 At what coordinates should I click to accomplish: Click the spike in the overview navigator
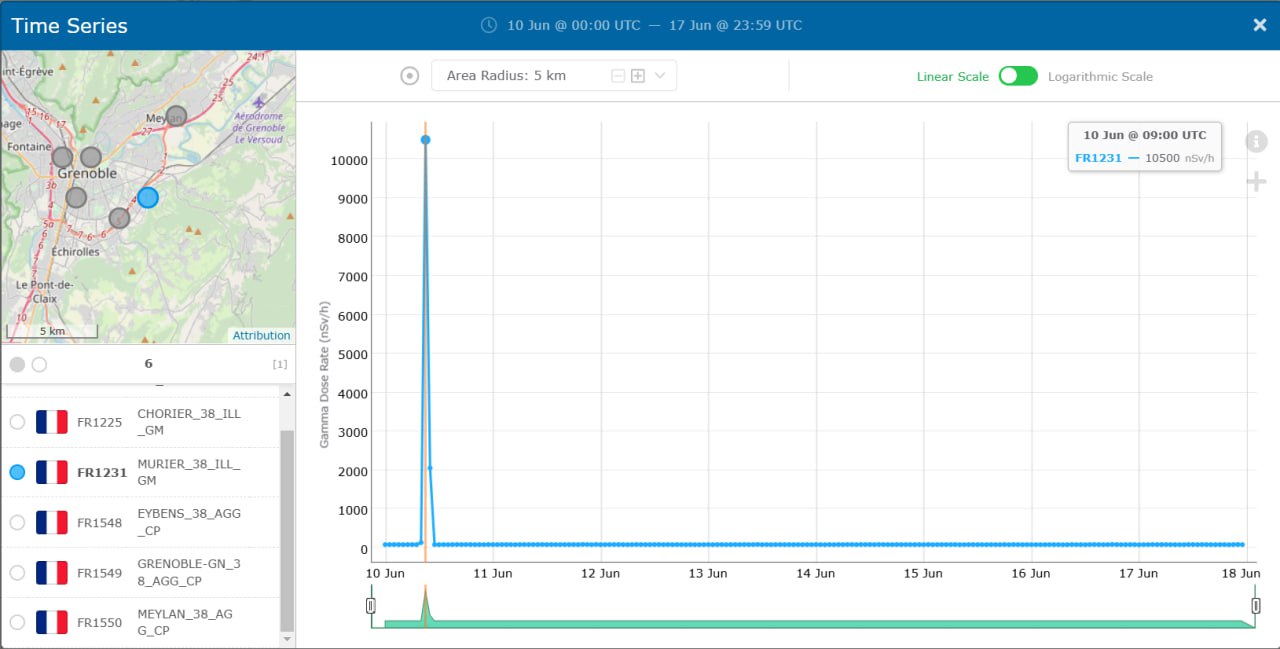pos(425,608)
